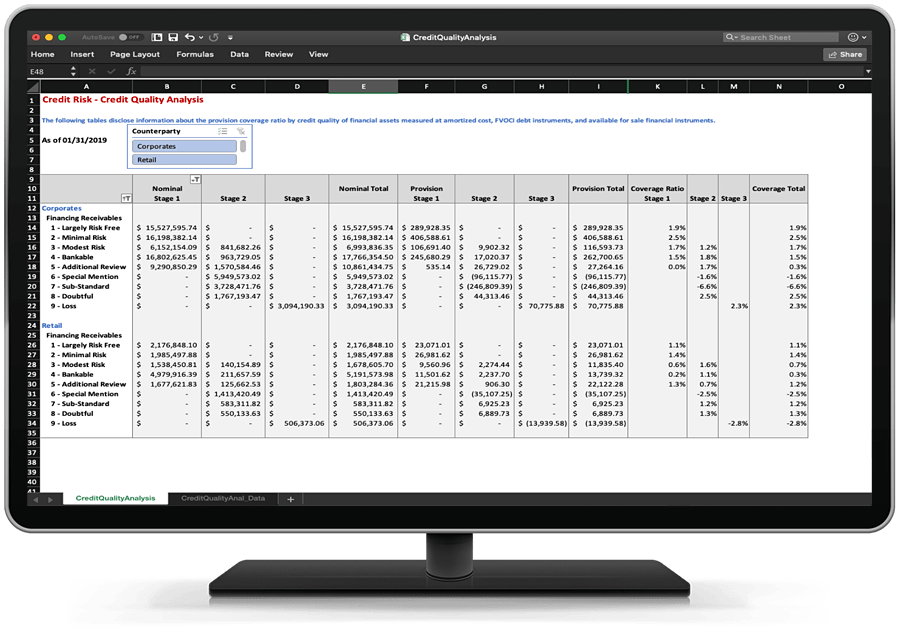Expand the formula bar with the arrow
The height and width of the screenshot is (629, 900).
click(868, 71)
